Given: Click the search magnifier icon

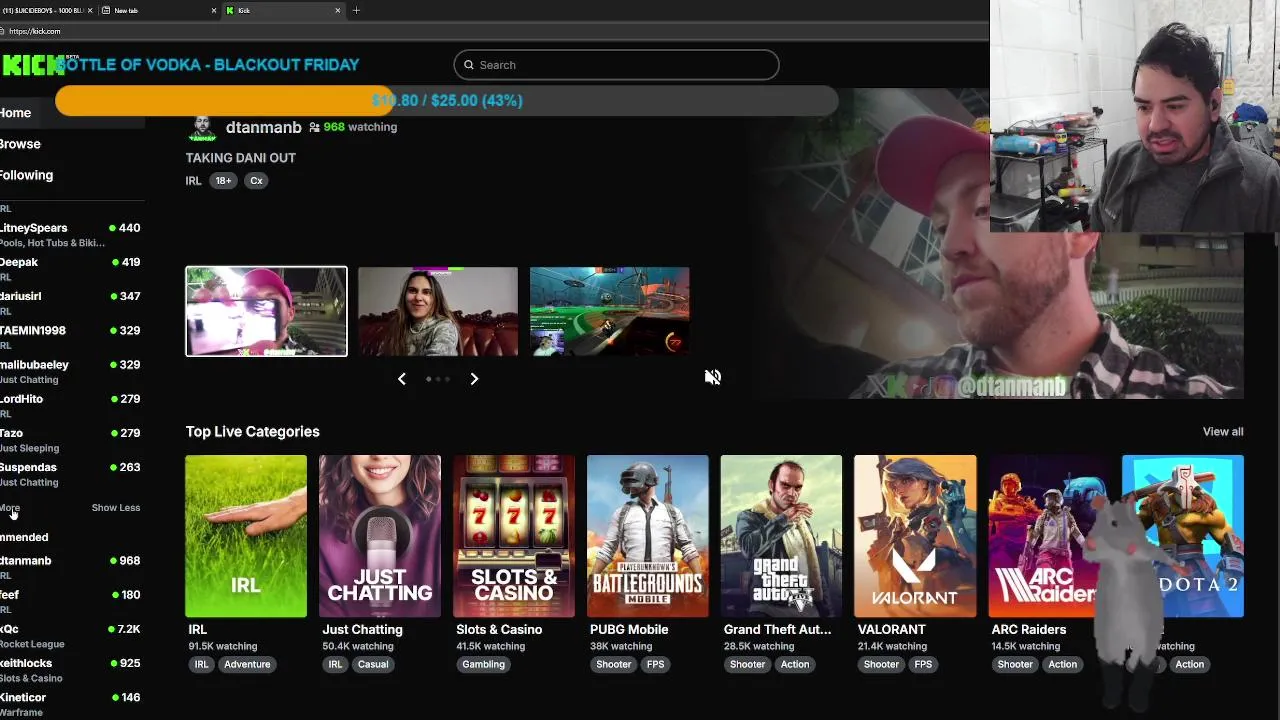Looking at the screenshot, I should coord(469,65).
